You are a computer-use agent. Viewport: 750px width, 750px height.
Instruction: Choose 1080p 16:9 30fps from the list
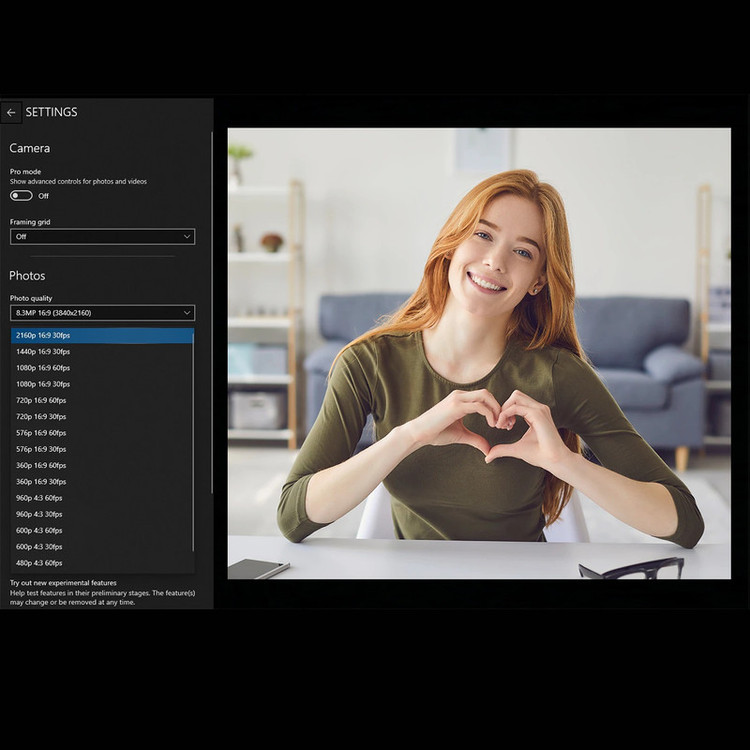click(x=102, y=384)
